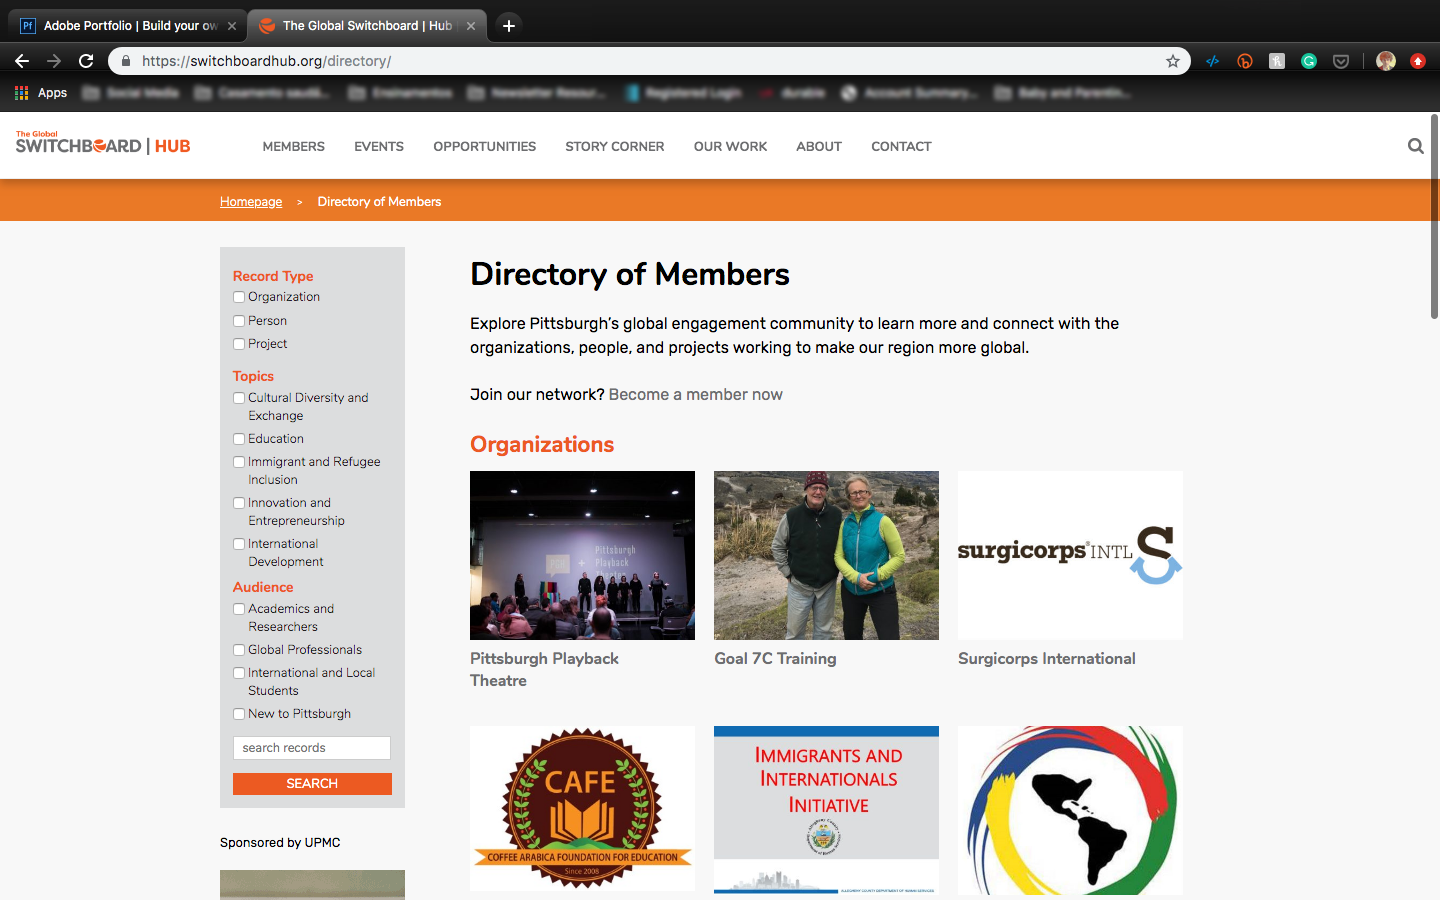This screenshot has height=900, width=1440.
Task: Click the red update arrow icon
Action: [x=1418, y=61]
